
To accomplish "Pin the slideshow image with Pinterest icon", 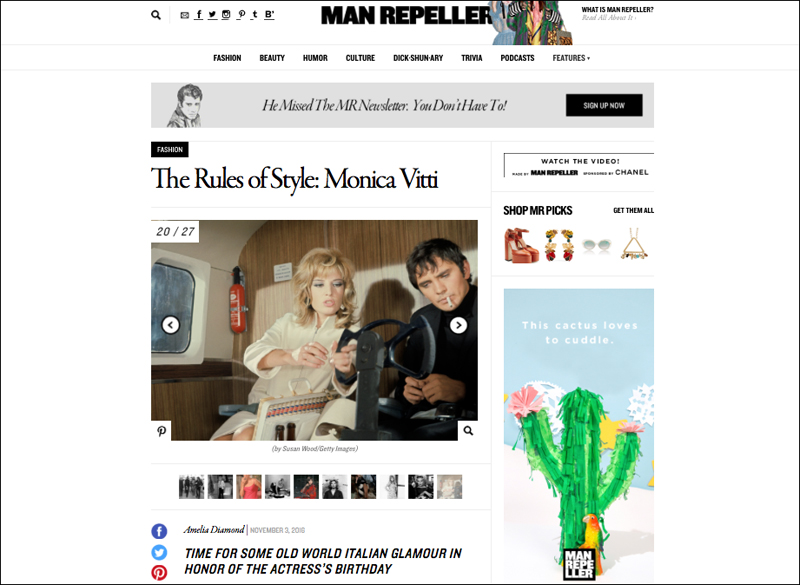I will pyautogui.click(x=161, y=431).
